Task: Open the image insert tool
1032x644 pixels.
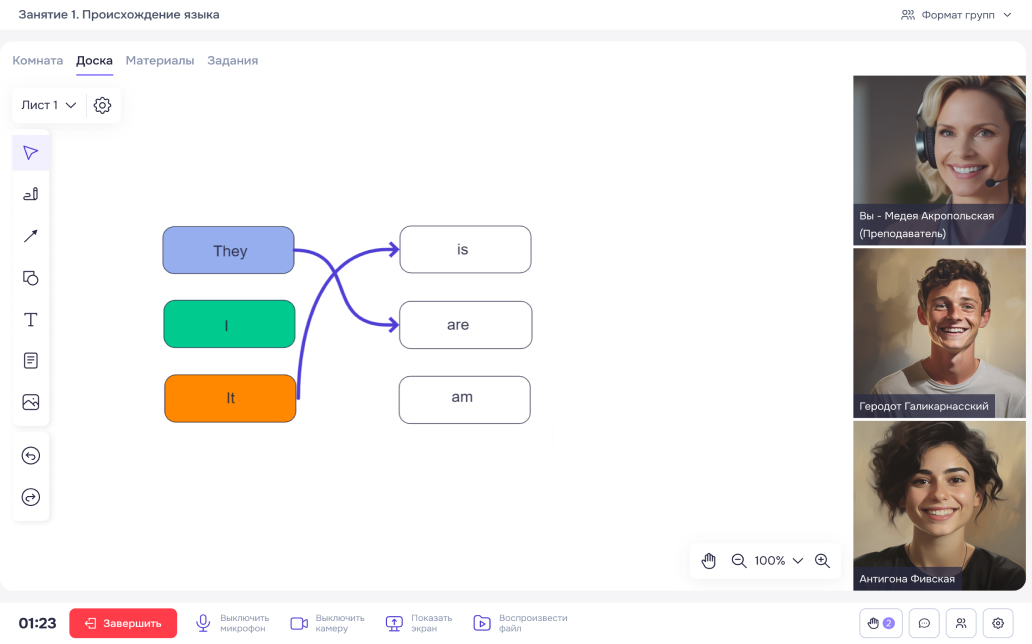Action: click(31, 402)
